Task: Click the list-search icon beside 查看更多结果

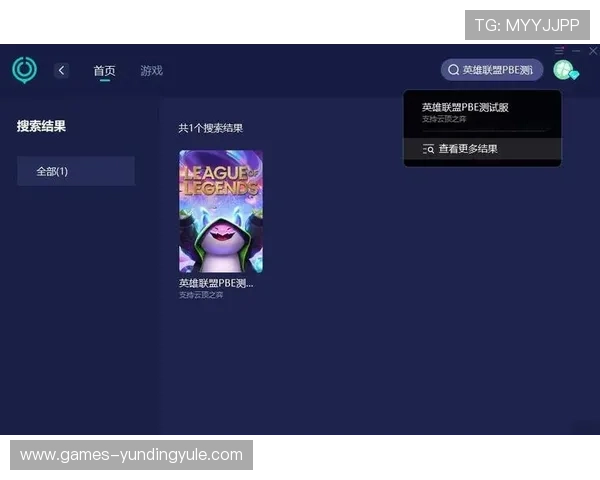Action: (429, 149)
